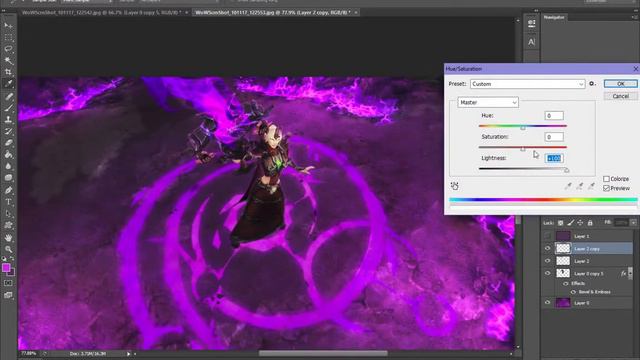Open the Preset dropdown

tap(528, 84)
